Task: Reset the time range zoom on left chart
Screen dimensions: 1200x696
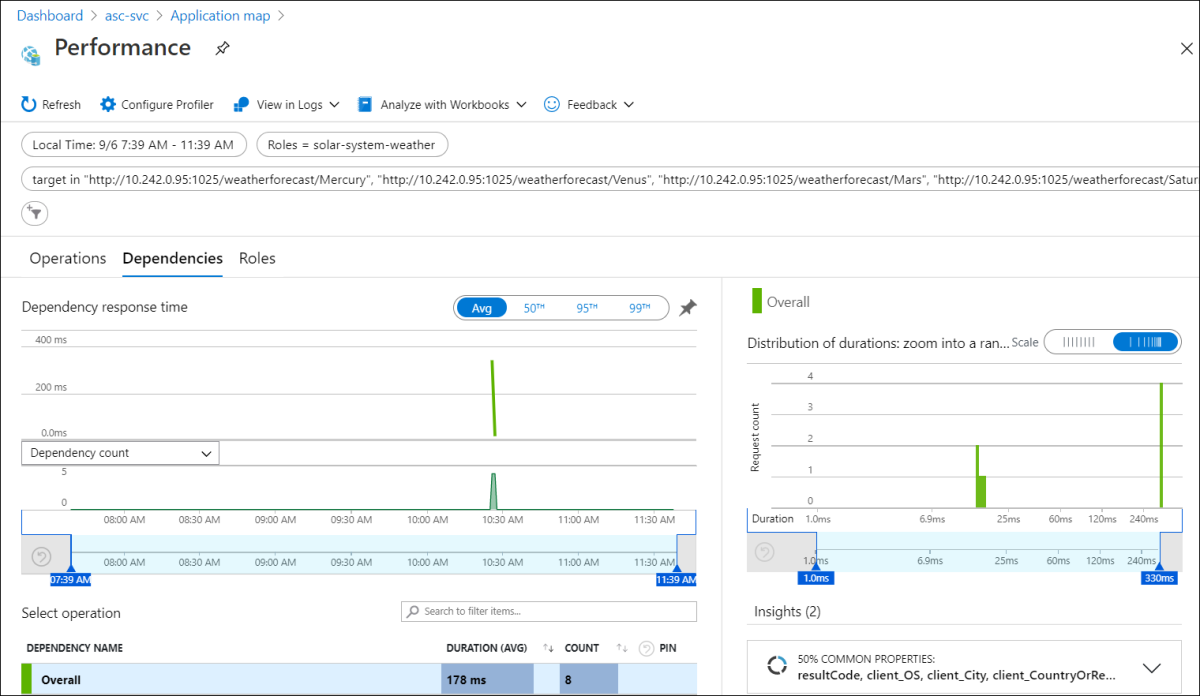Action: [42, 556]
